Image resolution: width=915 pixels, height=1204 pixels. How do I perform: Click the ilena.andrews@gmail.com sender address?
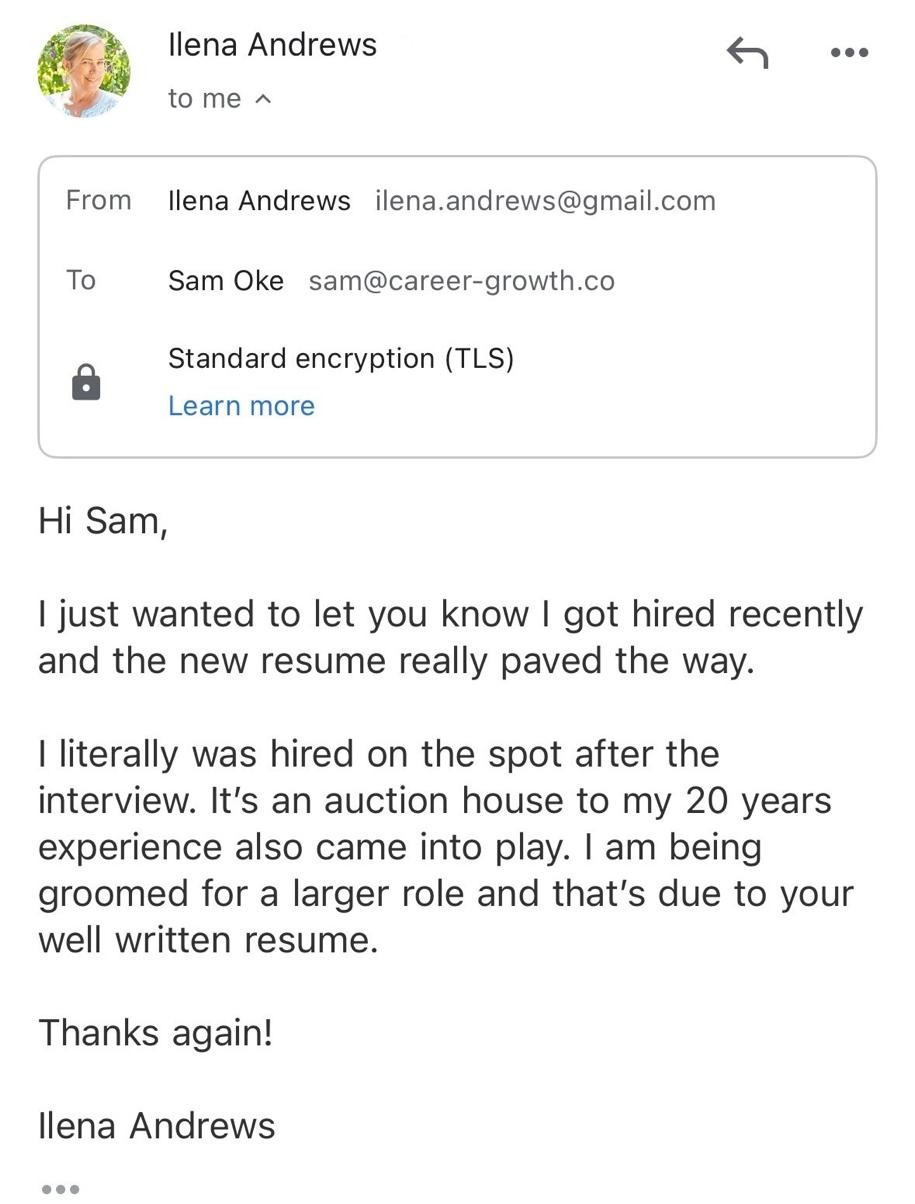(x=545, y=201)
